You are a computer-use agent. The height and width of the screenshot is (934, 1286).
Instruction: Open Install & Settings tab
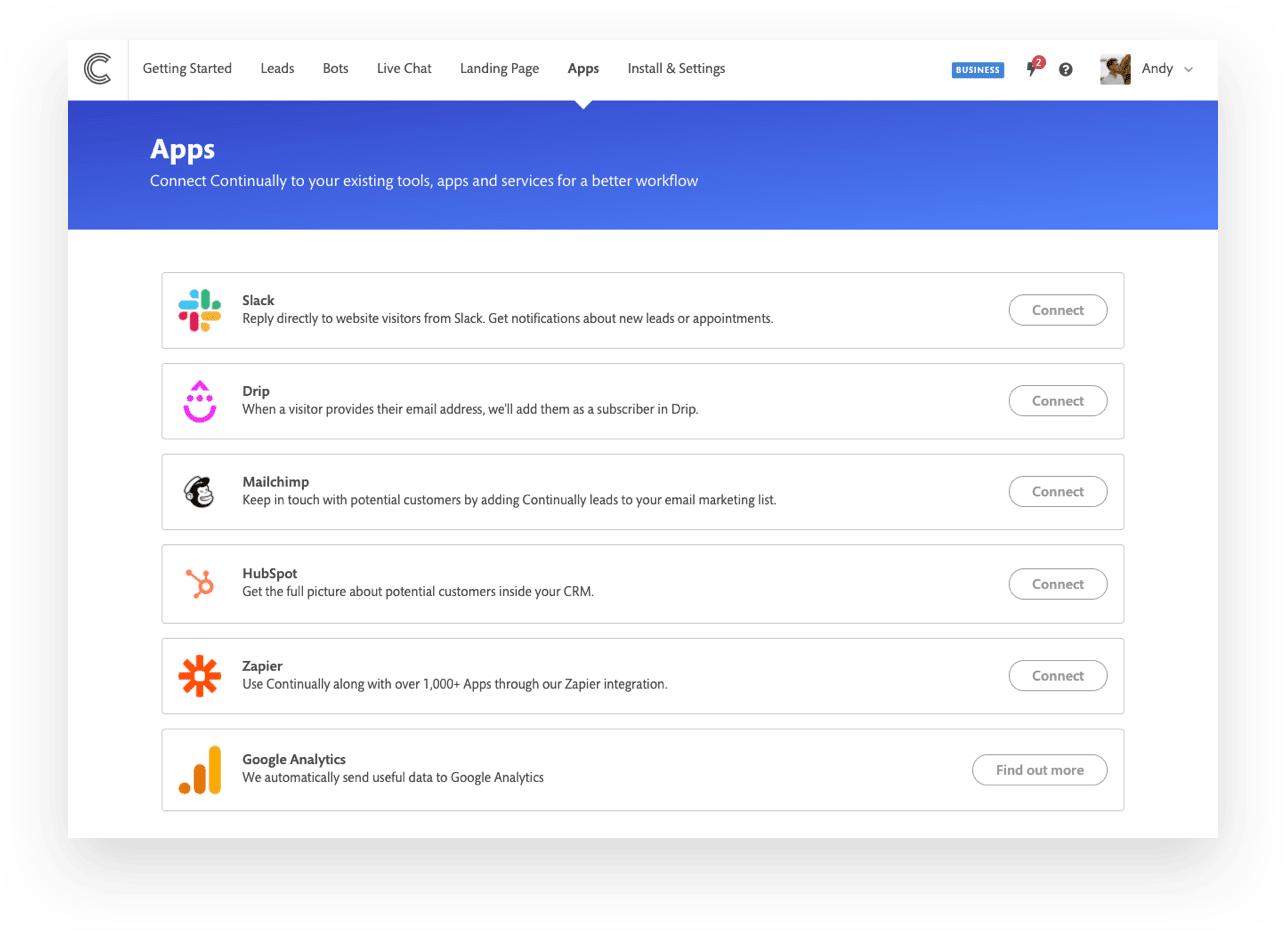tap(676, 69)
